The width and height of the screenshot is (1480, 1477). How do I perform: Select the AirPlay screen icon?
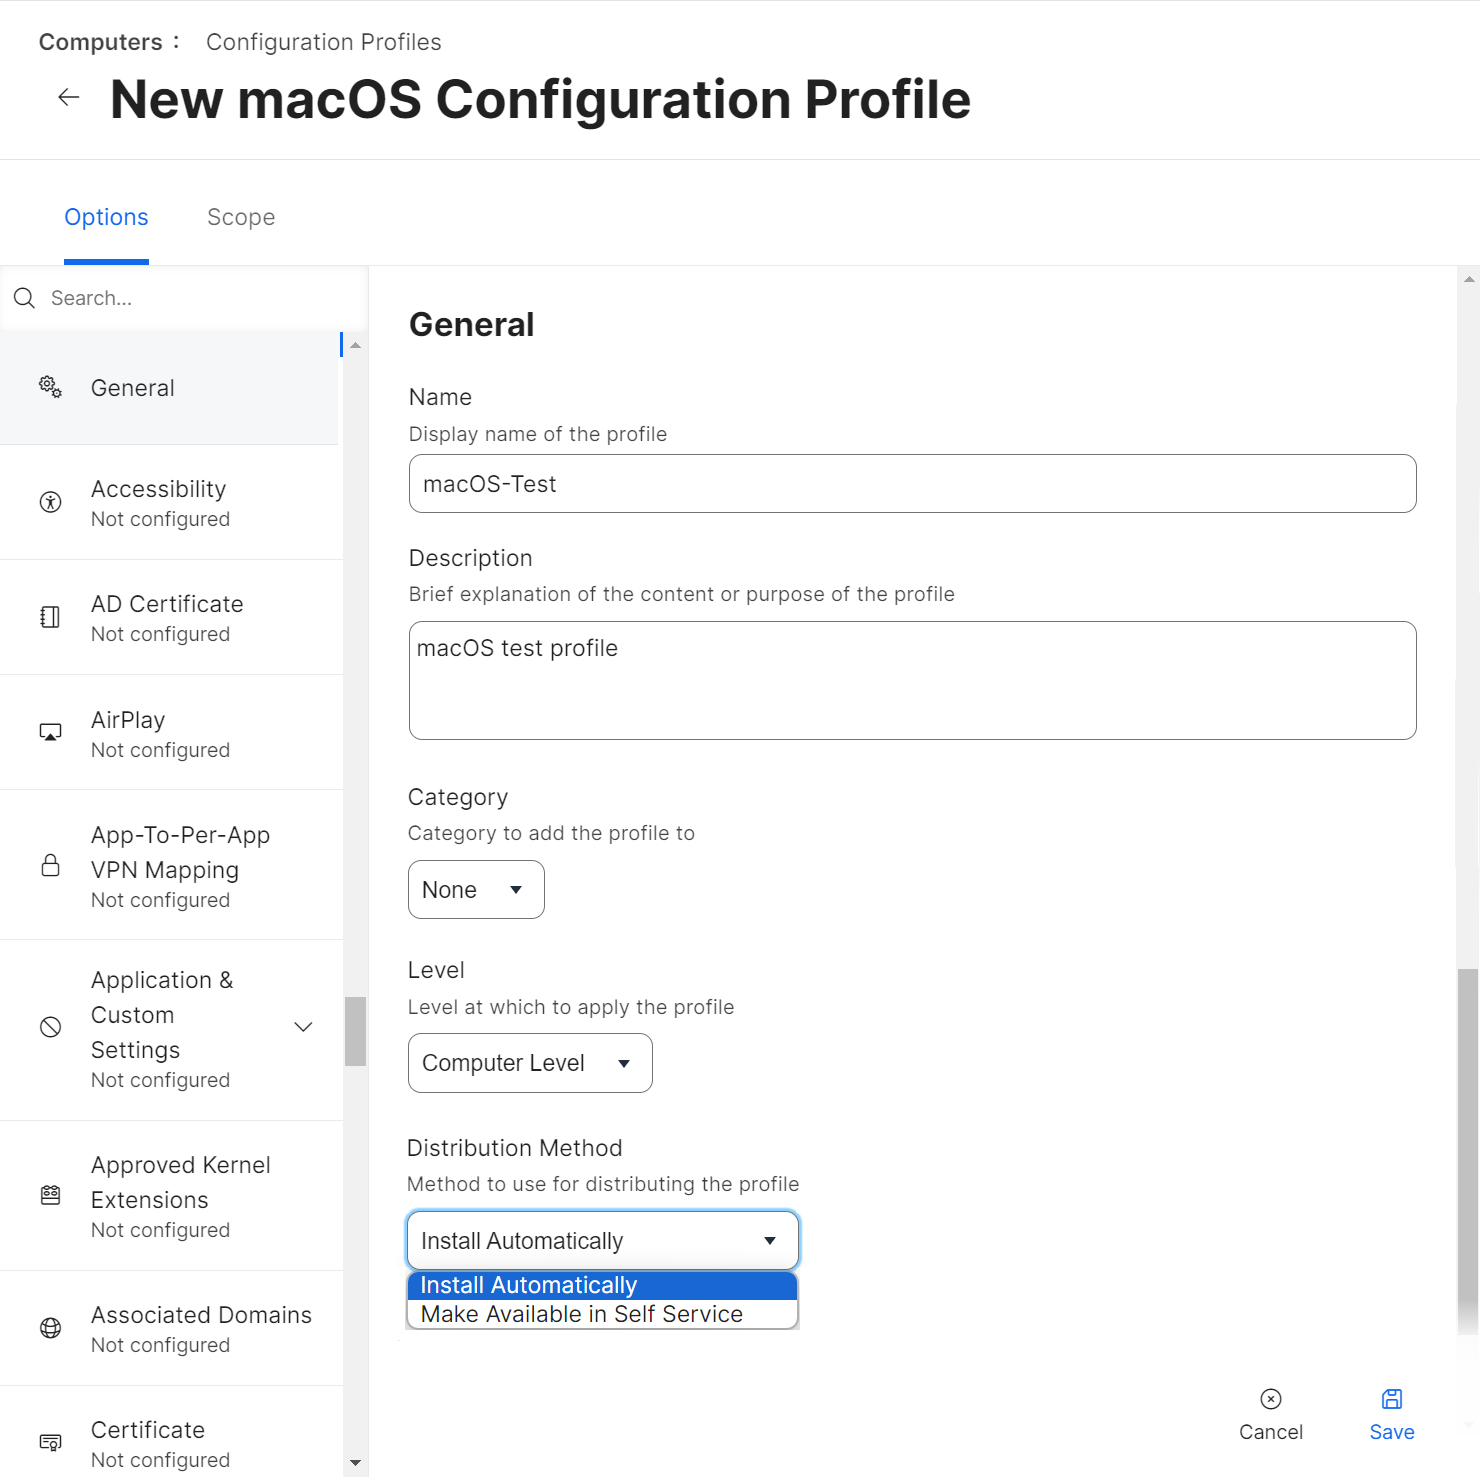pyautogui.click(x=50, y=733)
